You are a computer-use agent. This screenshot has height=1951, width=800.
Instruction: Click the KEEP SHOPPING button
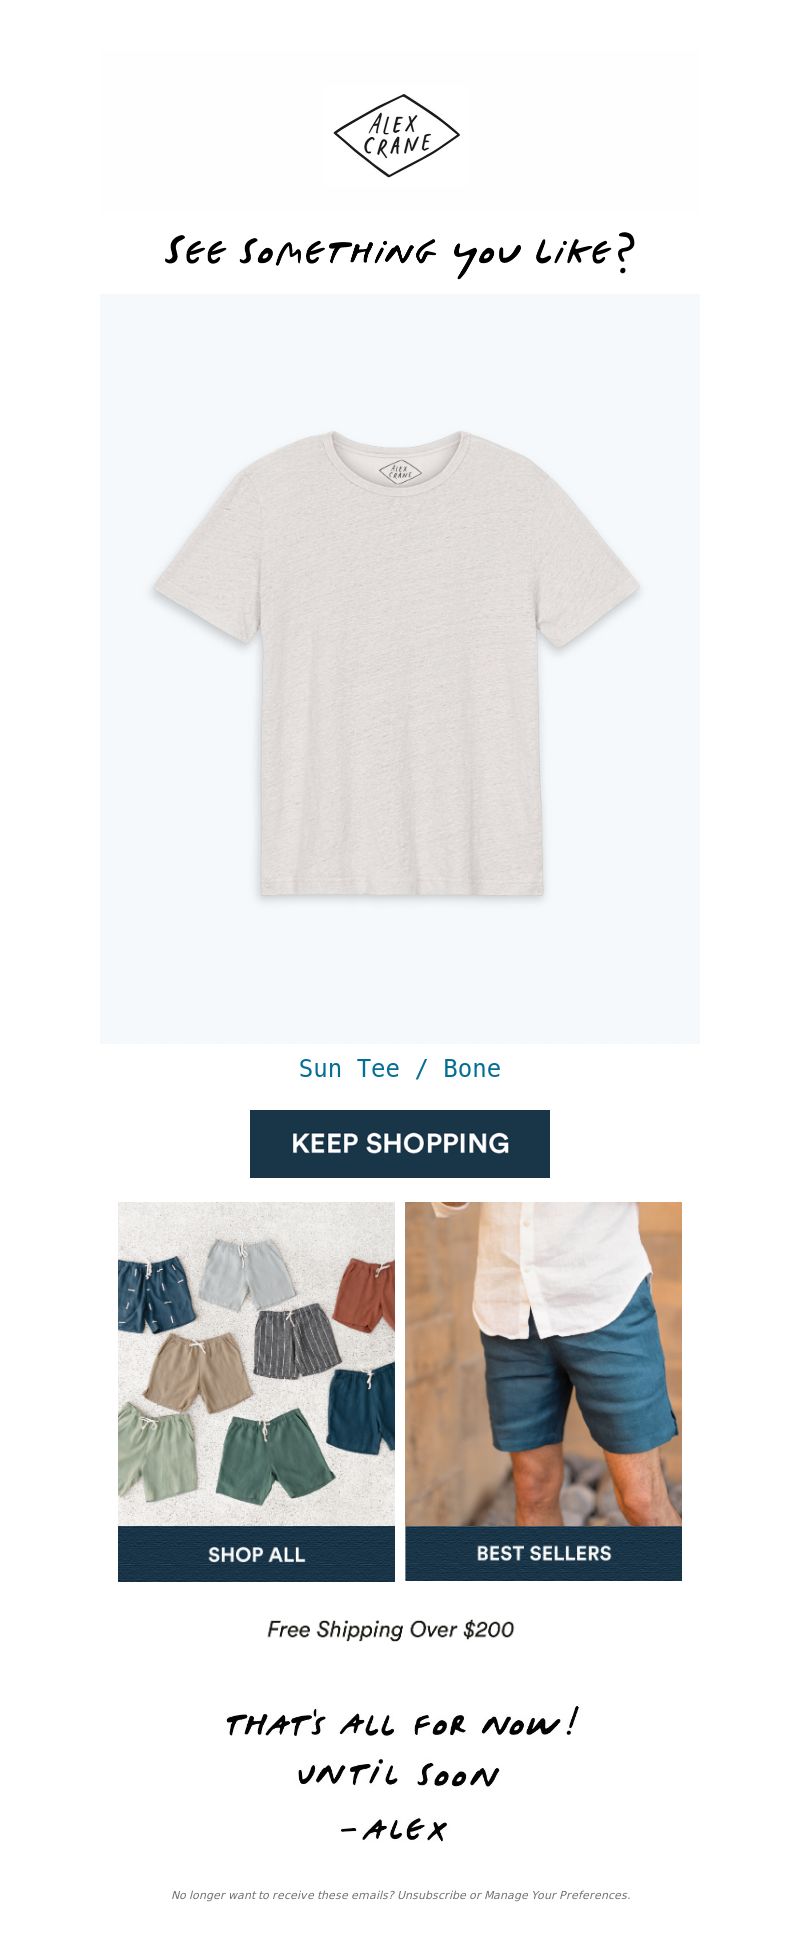point(400,1143)
